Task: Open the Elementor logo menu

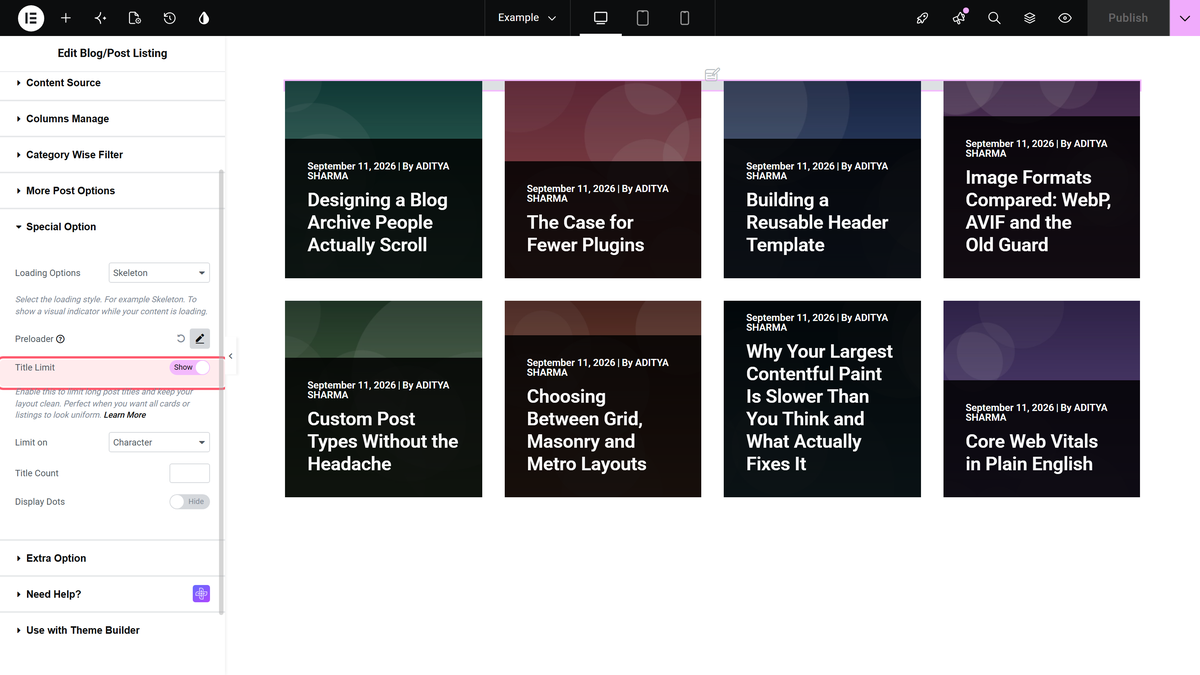Action: coord(30,18)
